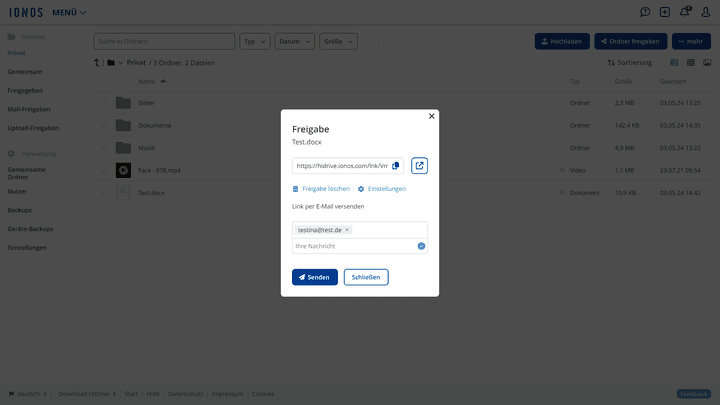Click the Datenschutz footer link
The width and height of the screenshot is (720, 405).
[186, 394]
